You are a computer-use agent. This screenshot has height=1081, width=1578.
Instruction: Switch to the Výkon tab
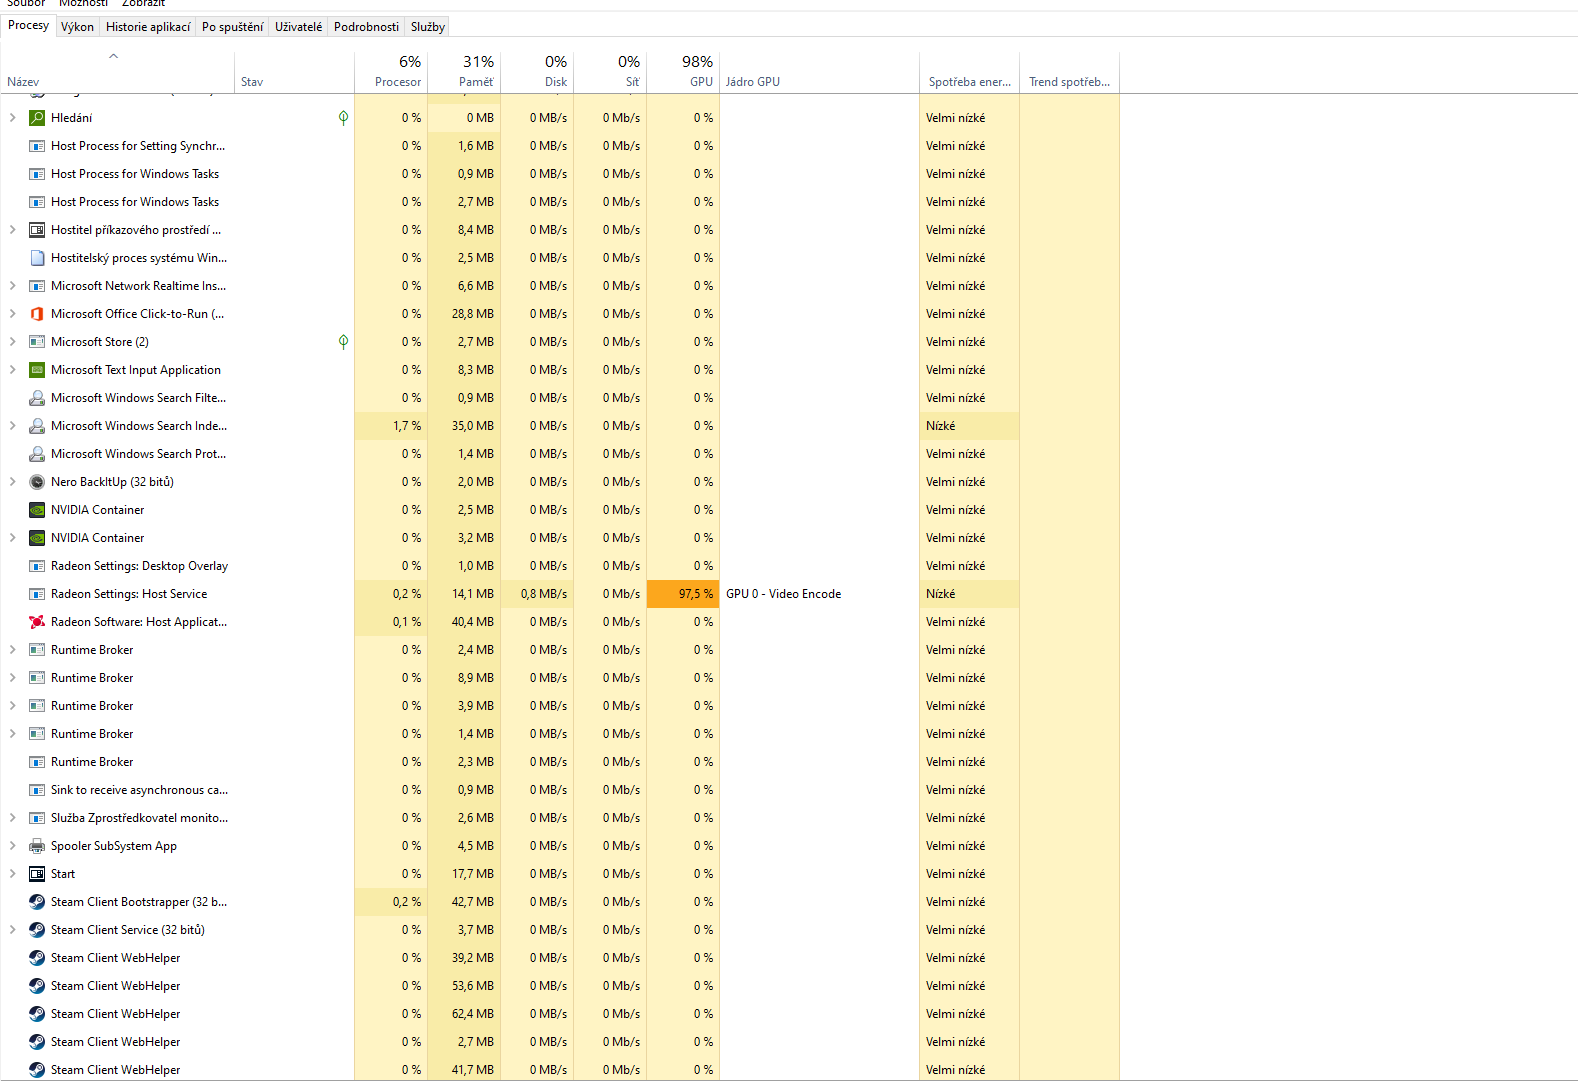[x=77, y=27]
